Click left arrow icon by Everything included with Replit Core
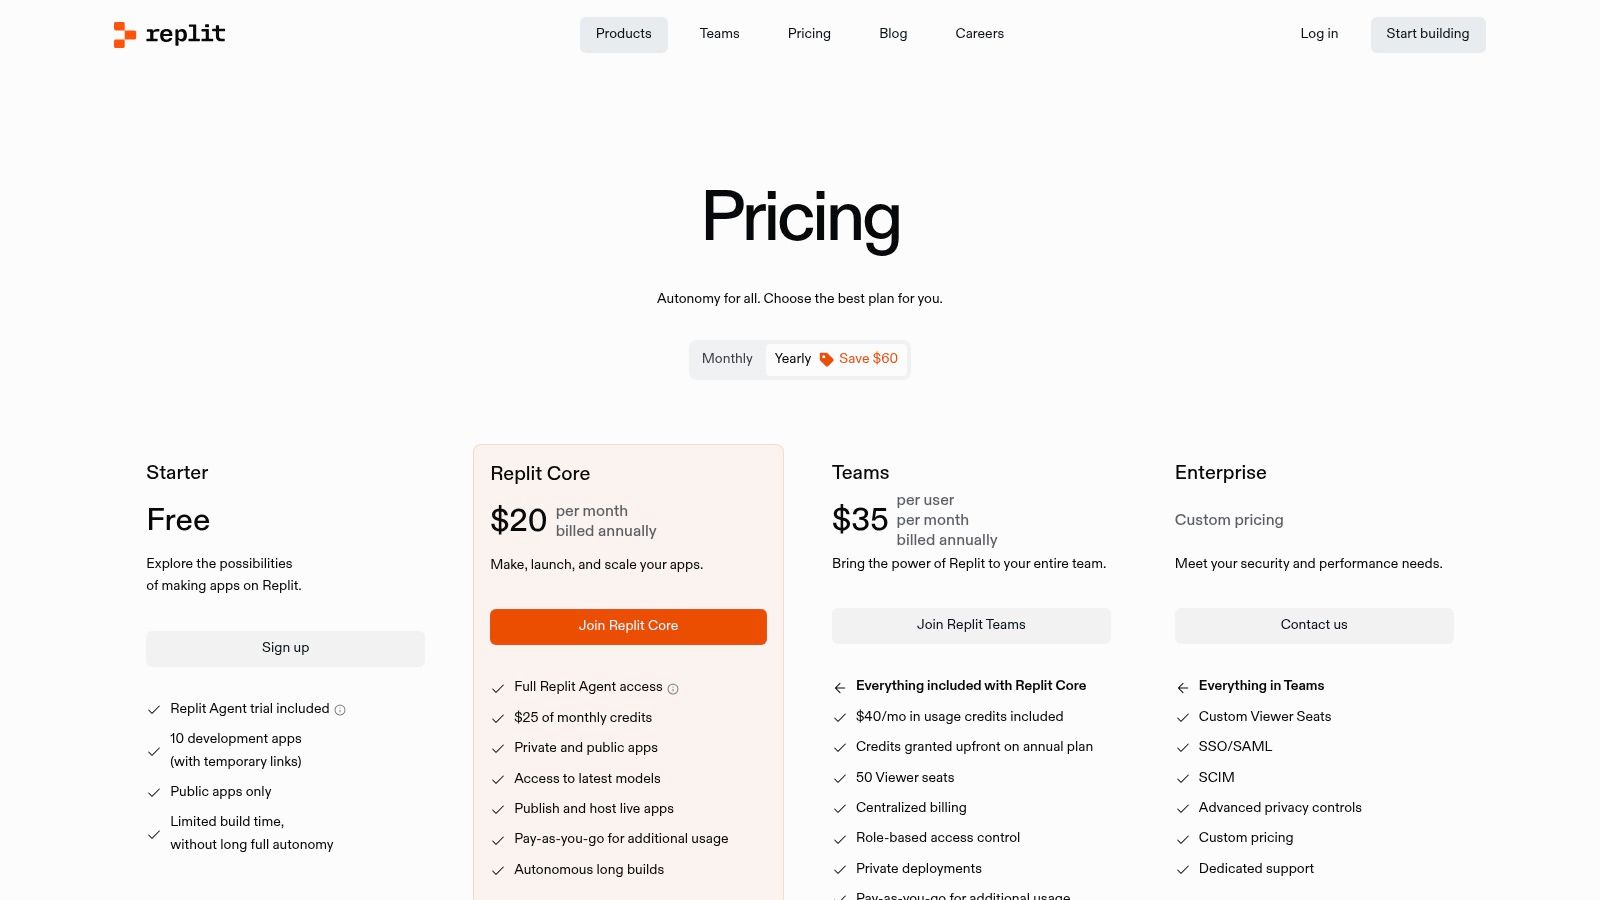This screenshot has height=900, width=1600. point(840,688)
